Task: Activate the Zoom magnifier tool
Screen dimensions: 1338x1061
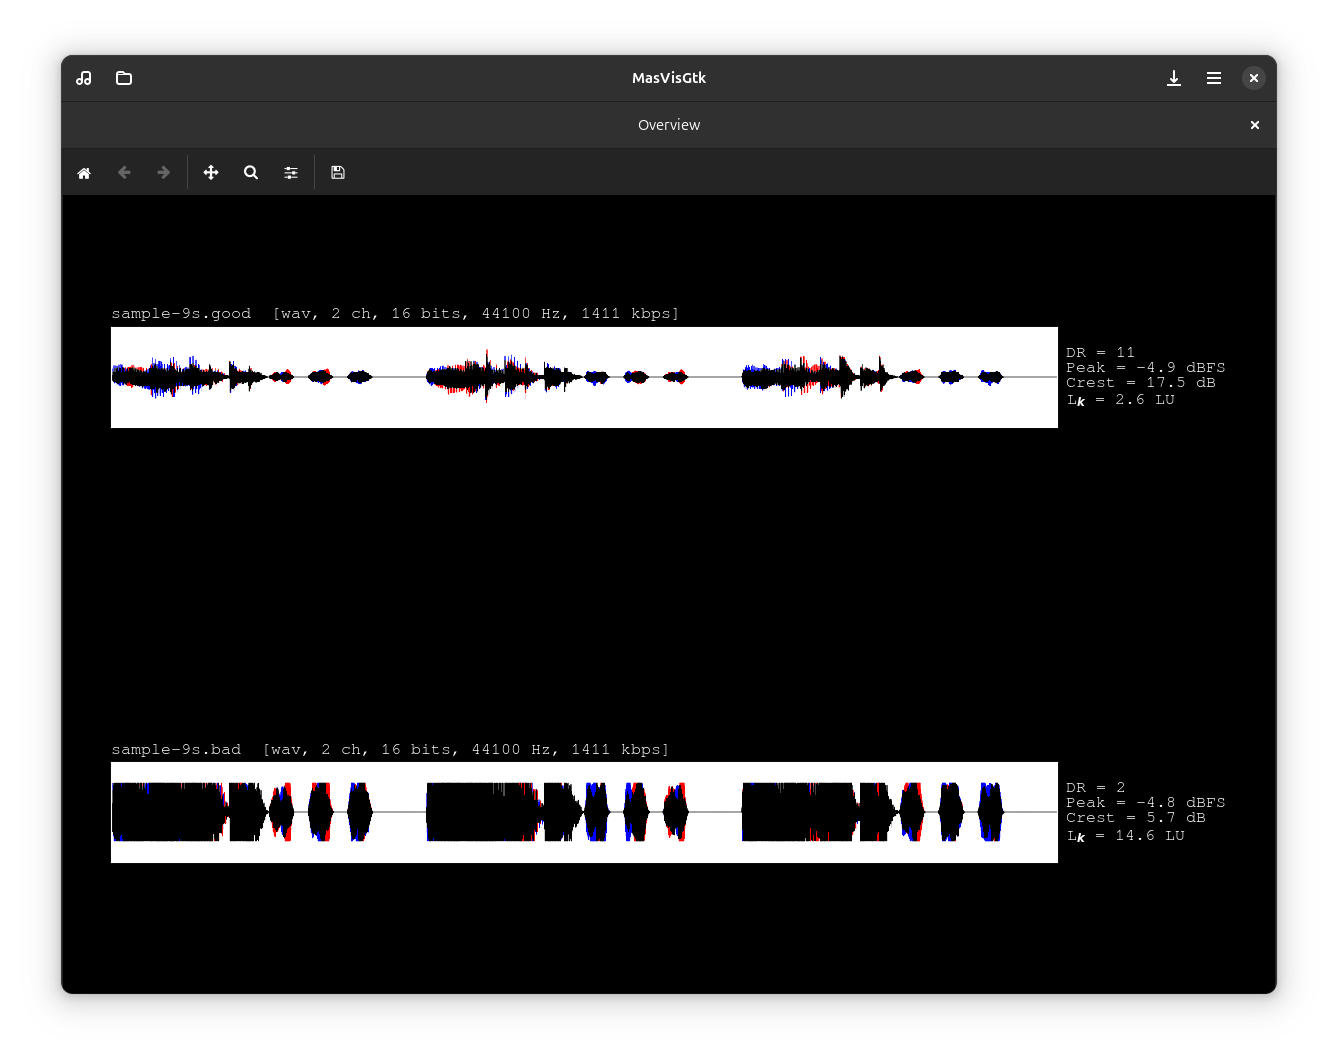Action: pyautogui.click(x=251, y=173)
